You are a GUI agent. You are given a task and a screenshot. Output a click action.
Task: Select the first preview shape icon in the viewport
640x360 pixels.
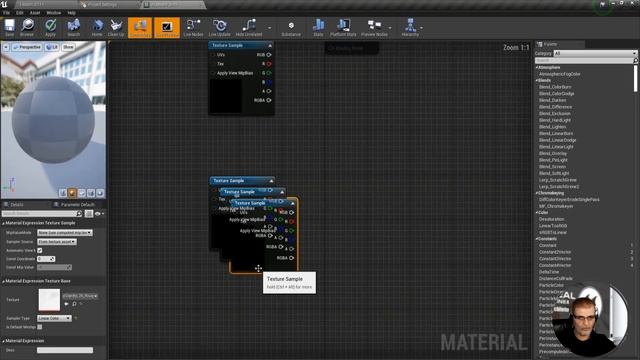click(x=63, y=193)
